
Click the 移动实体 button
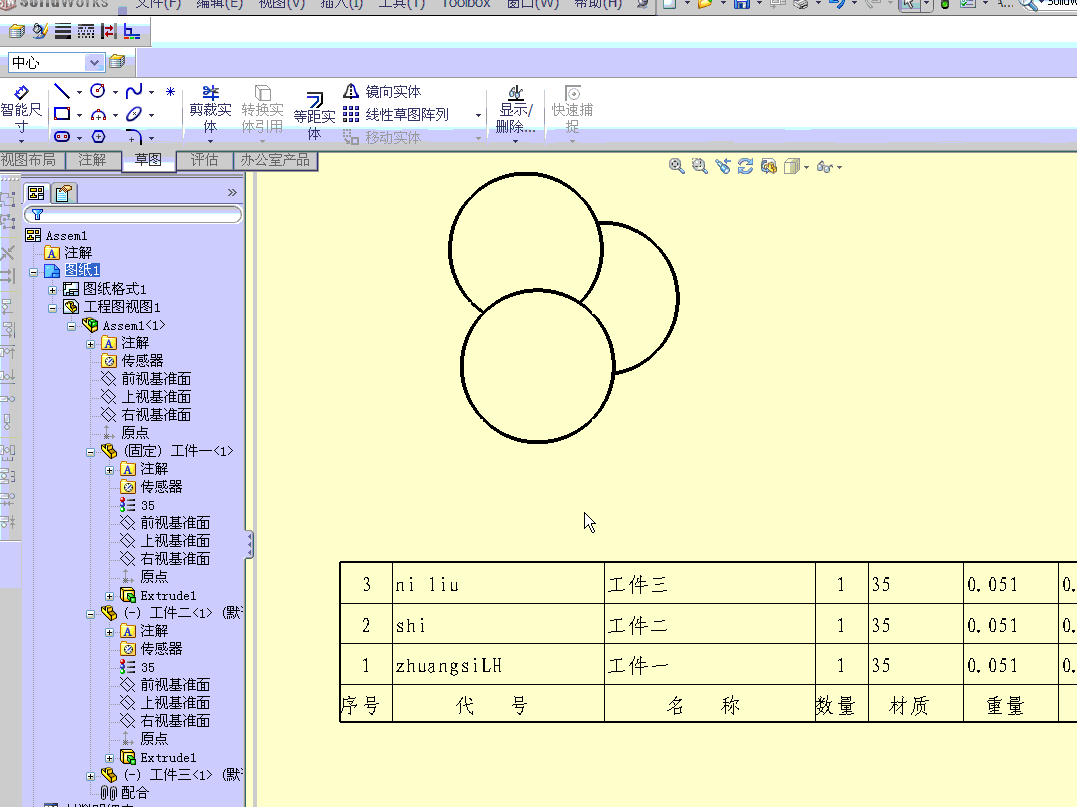pyautogui.click(x=382, y=137)
